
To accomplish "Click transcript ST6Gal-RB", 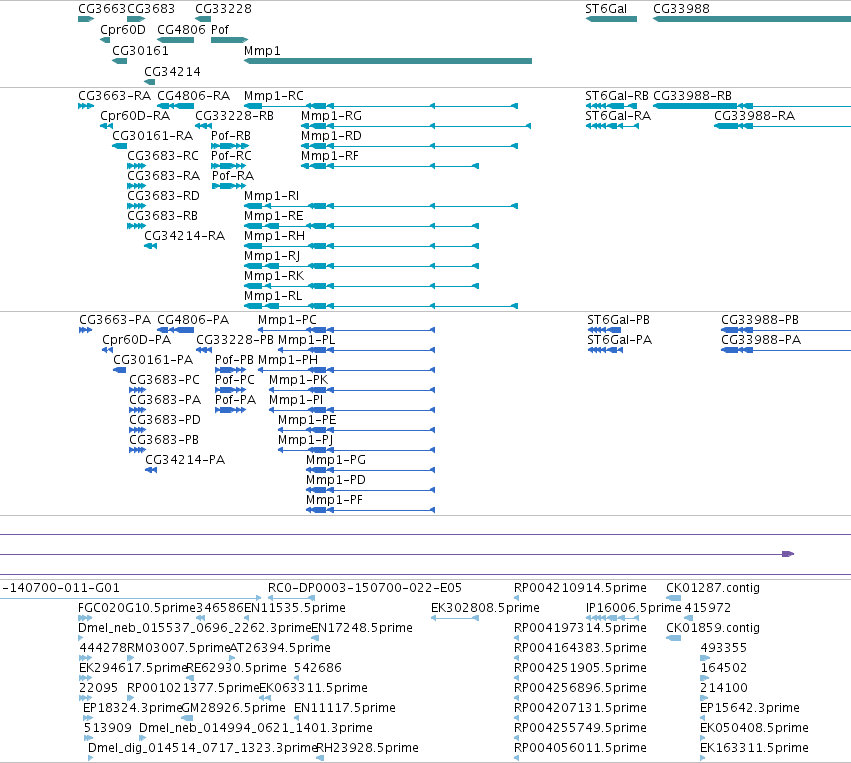I will click(612, 106).
